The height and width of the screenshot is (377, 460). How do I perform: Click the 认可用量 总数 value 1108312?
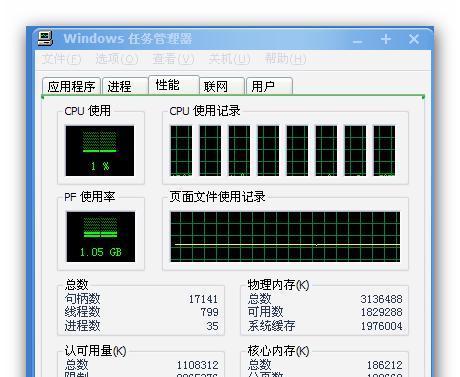point(197,365)
